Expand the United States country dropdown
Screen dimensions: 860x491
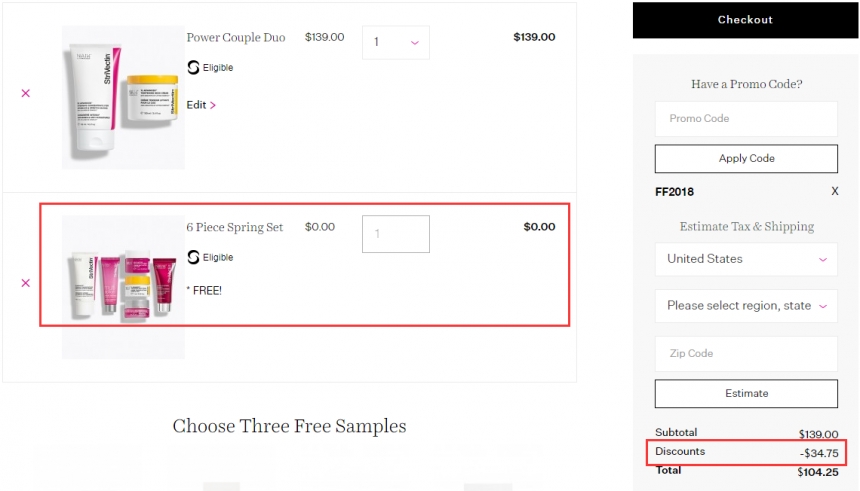click(746, 259)
